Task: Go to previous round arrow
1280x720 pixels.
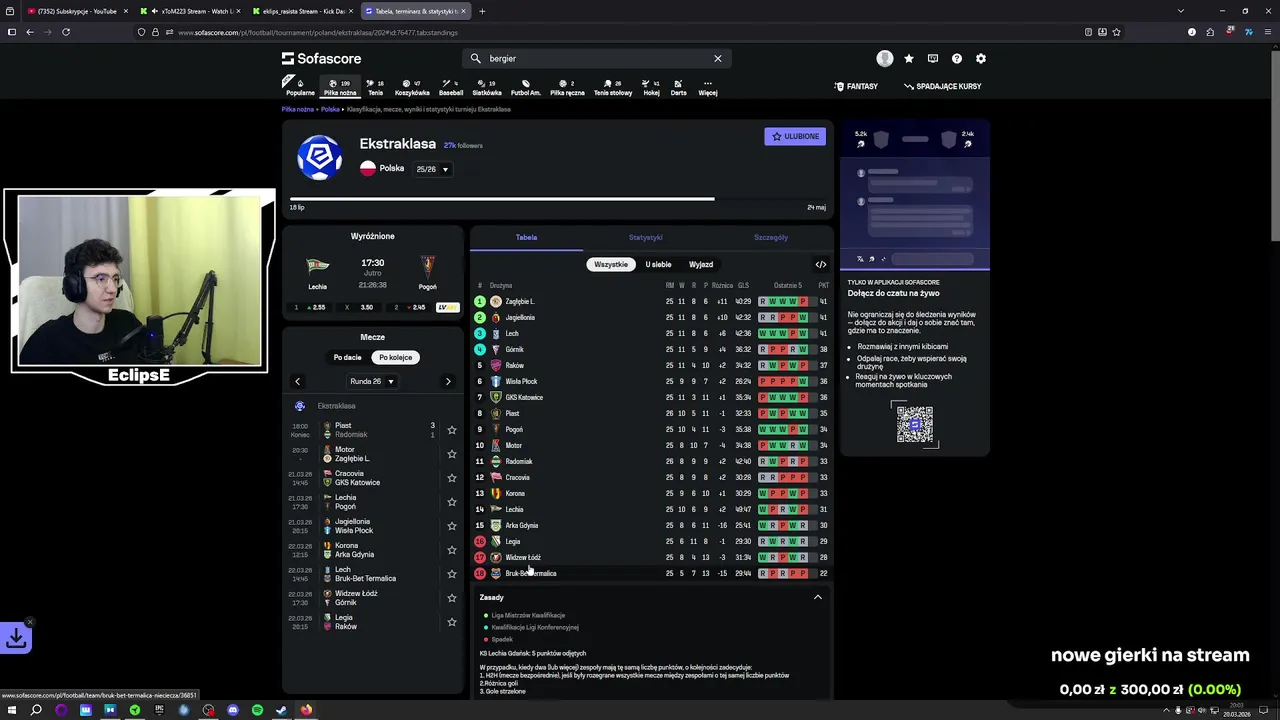Action: (x=297, y=381)
